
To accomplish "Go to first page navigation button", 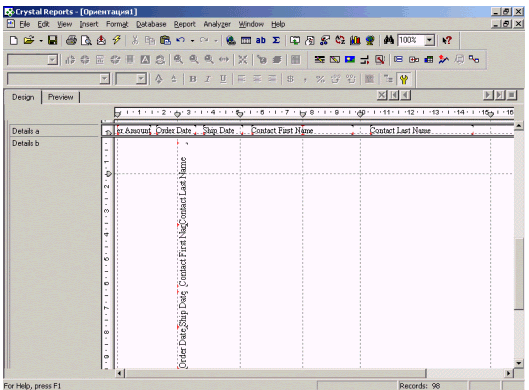I will 394,95.
